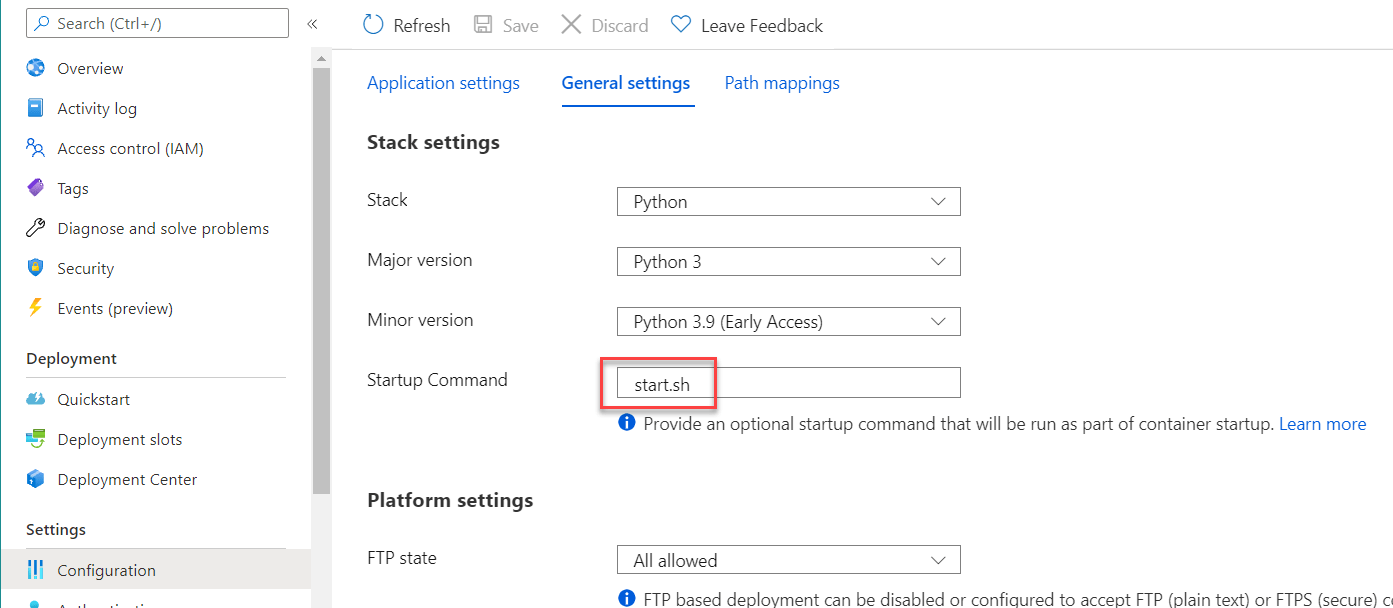Click inside the Startup Command field

point(788,382)
